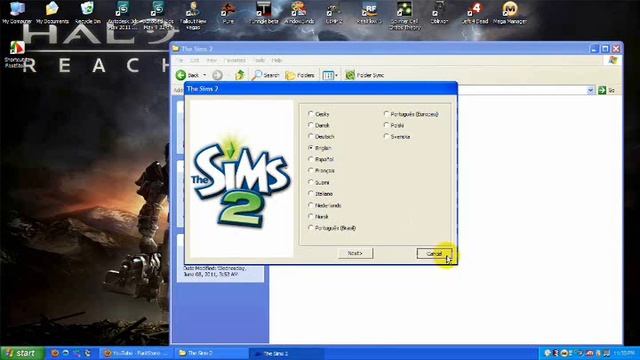Go up one folder level in Explorer
Screen dimensions: 640x360
(x=240, y=75)
